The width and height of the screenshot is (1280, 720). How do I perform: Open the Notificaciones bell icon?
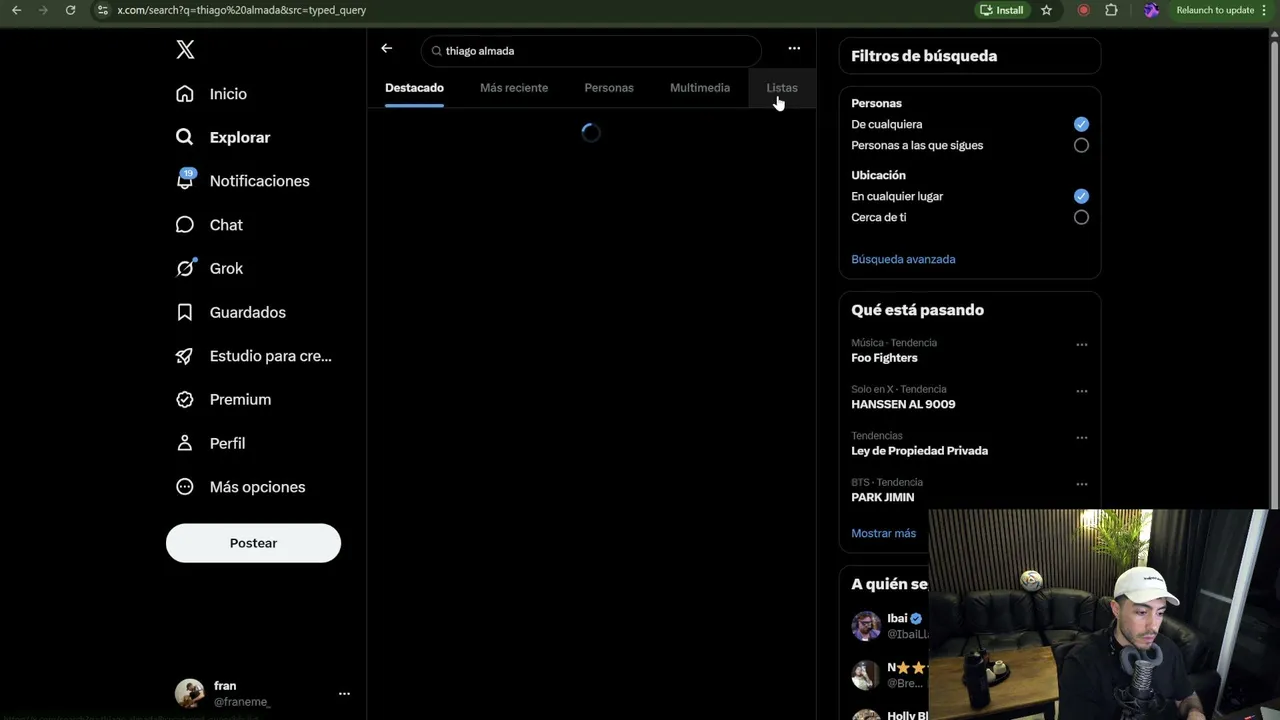(x=185, y=181)
